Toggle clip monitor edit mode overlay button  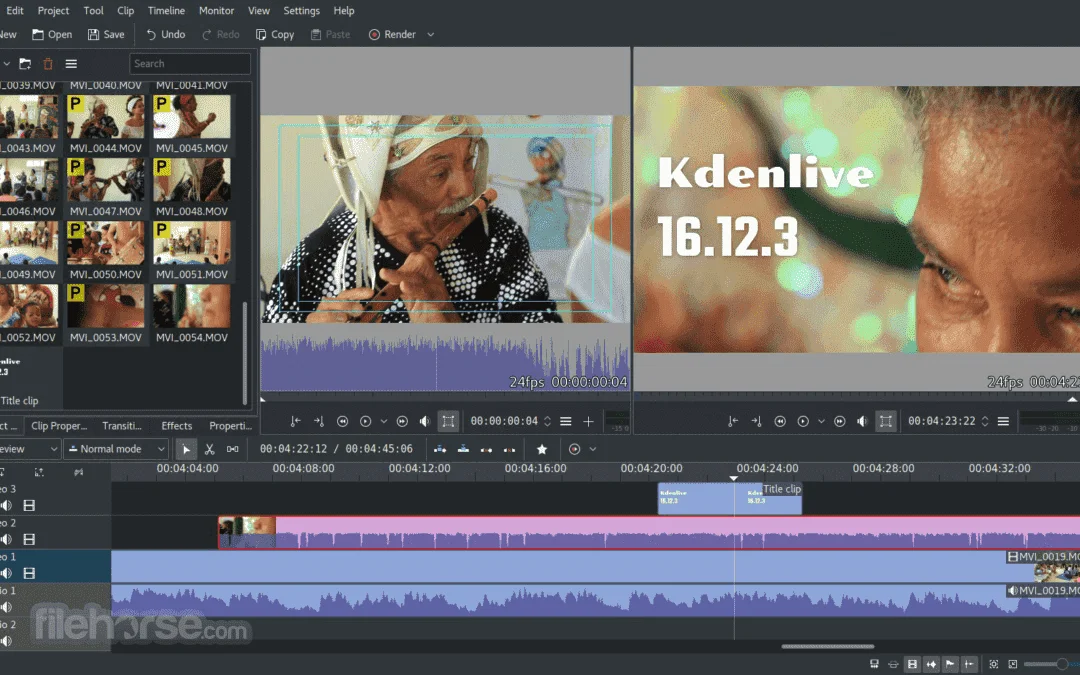click(448, 421)
